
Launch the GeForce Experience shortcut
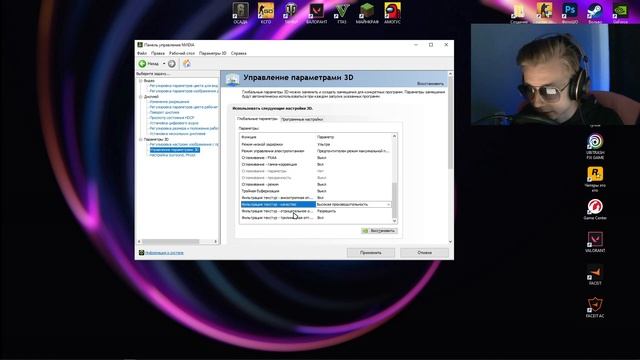point(620,13)
